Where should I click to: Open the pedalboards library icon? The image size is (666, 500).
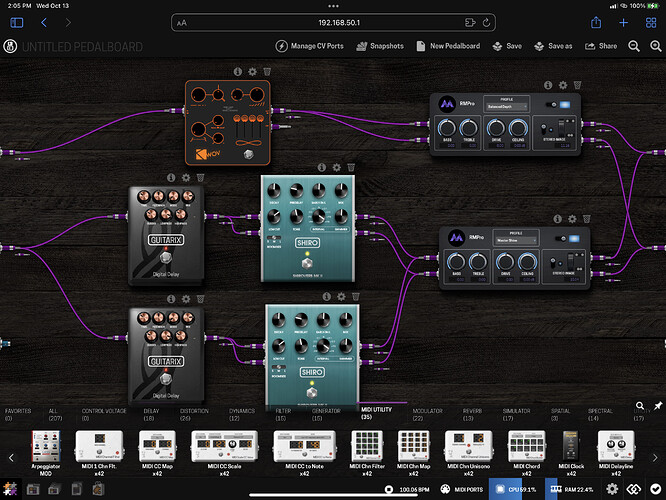point(33,489)
